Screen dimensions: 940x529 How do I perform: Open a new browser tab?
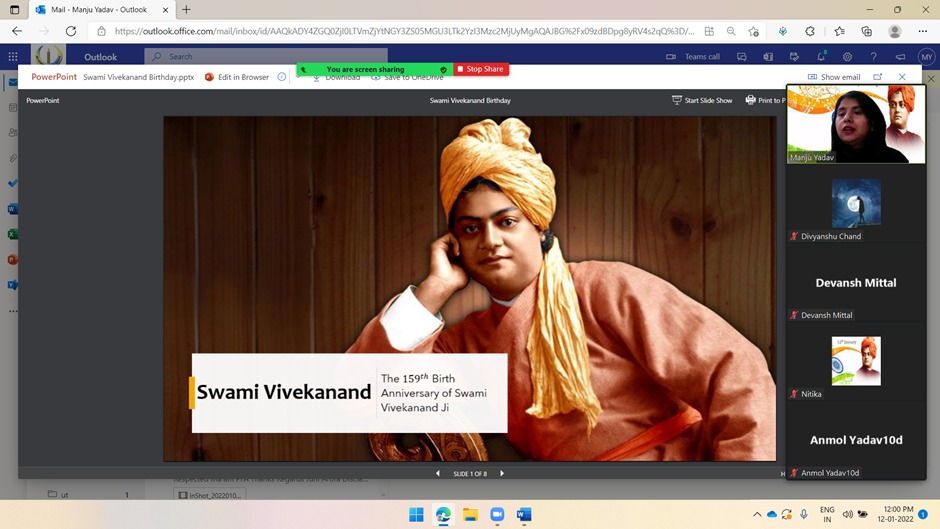coord(186,10)
